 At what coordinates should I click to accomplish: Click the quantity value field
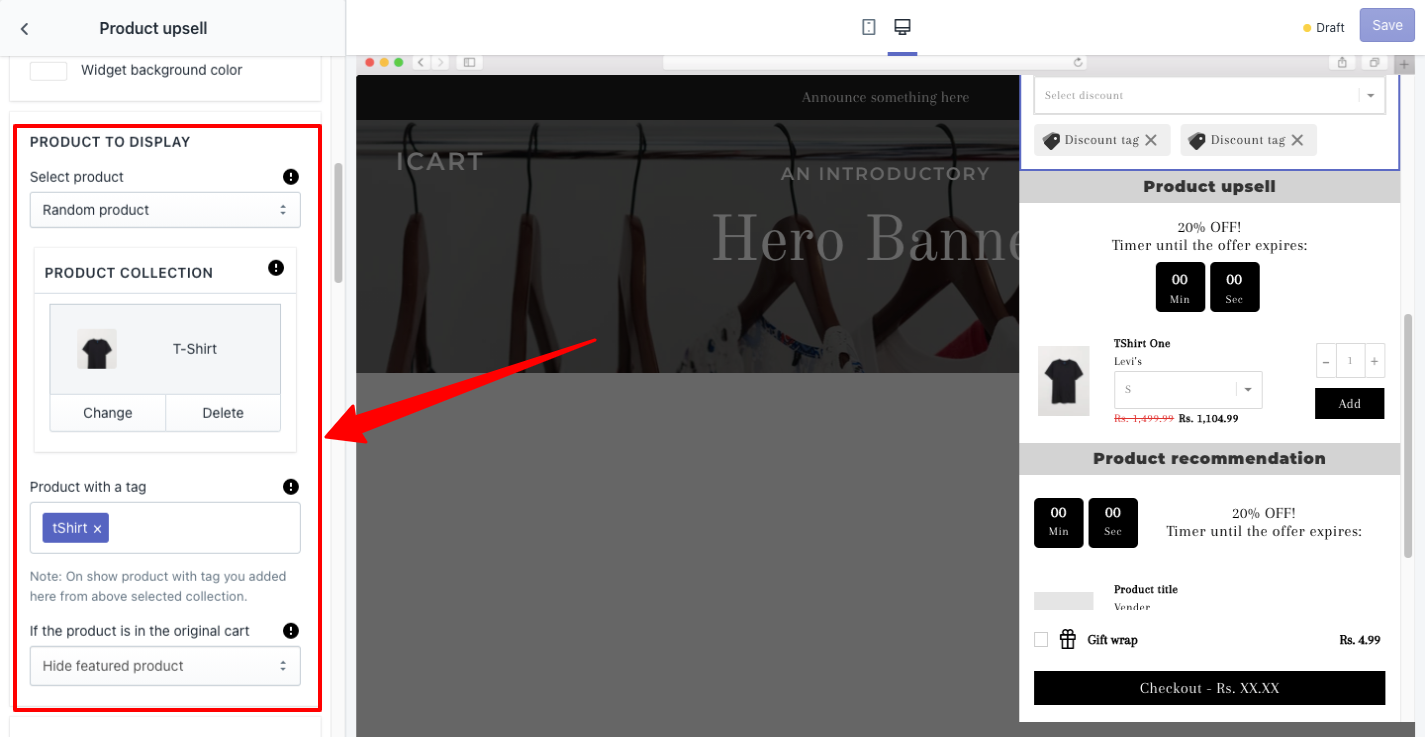1351,360
